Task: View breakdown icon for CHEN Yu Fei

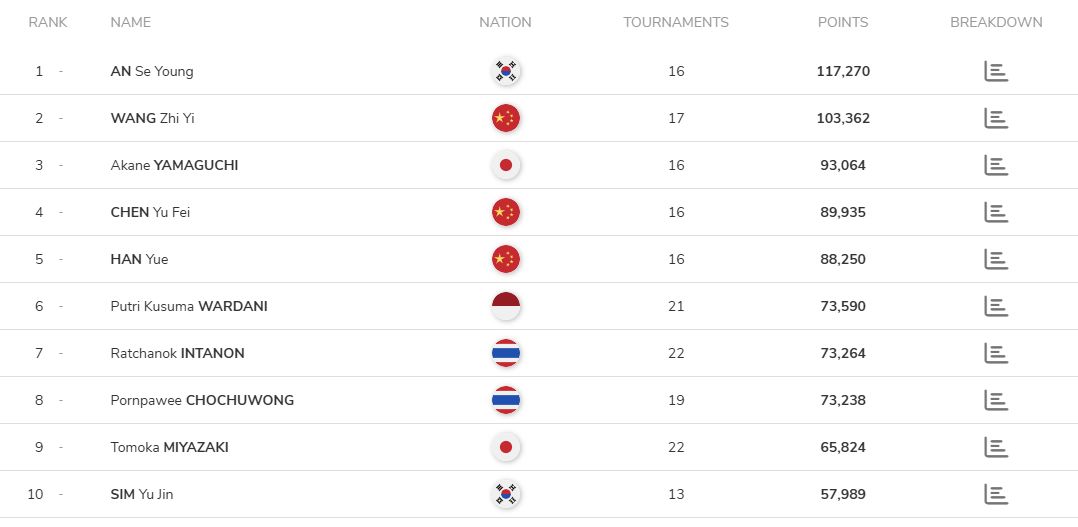Action: click(995, 212)
